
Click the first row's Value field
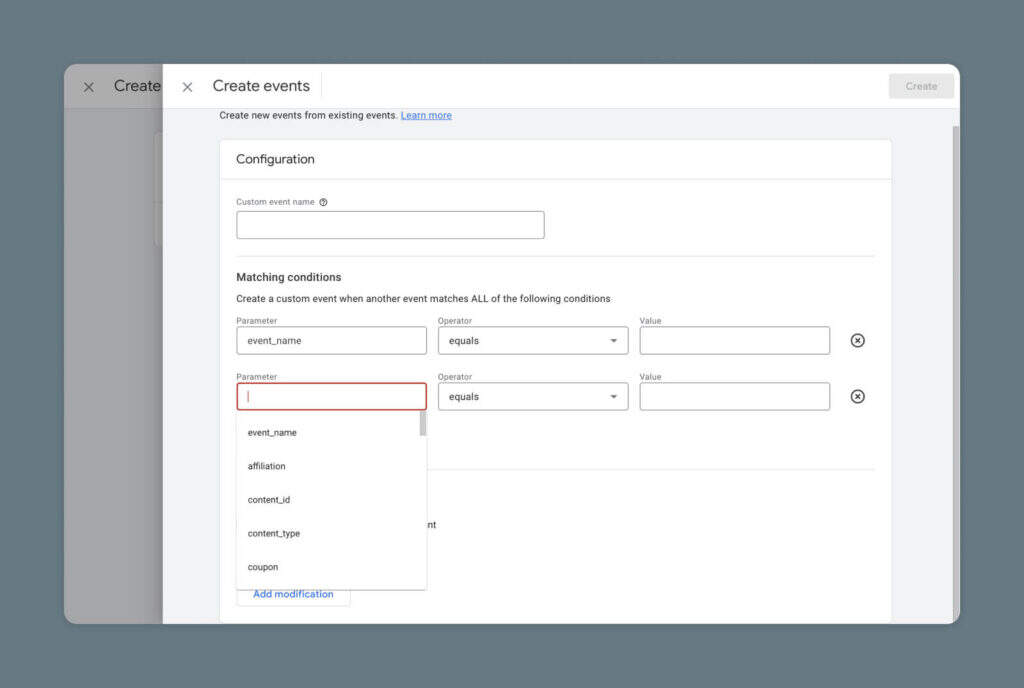point(734,341)
